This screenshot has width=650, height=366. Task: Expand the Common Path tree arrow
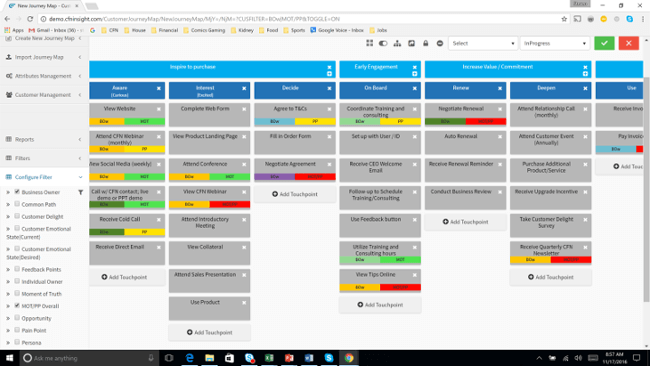tap(8, 204)
